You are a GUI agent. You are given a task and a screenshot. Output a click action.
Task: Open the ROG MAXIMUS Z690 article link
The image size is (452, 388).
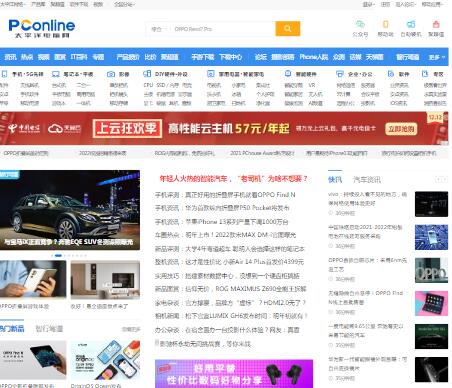pyautogui.click(x=230, y=289)
